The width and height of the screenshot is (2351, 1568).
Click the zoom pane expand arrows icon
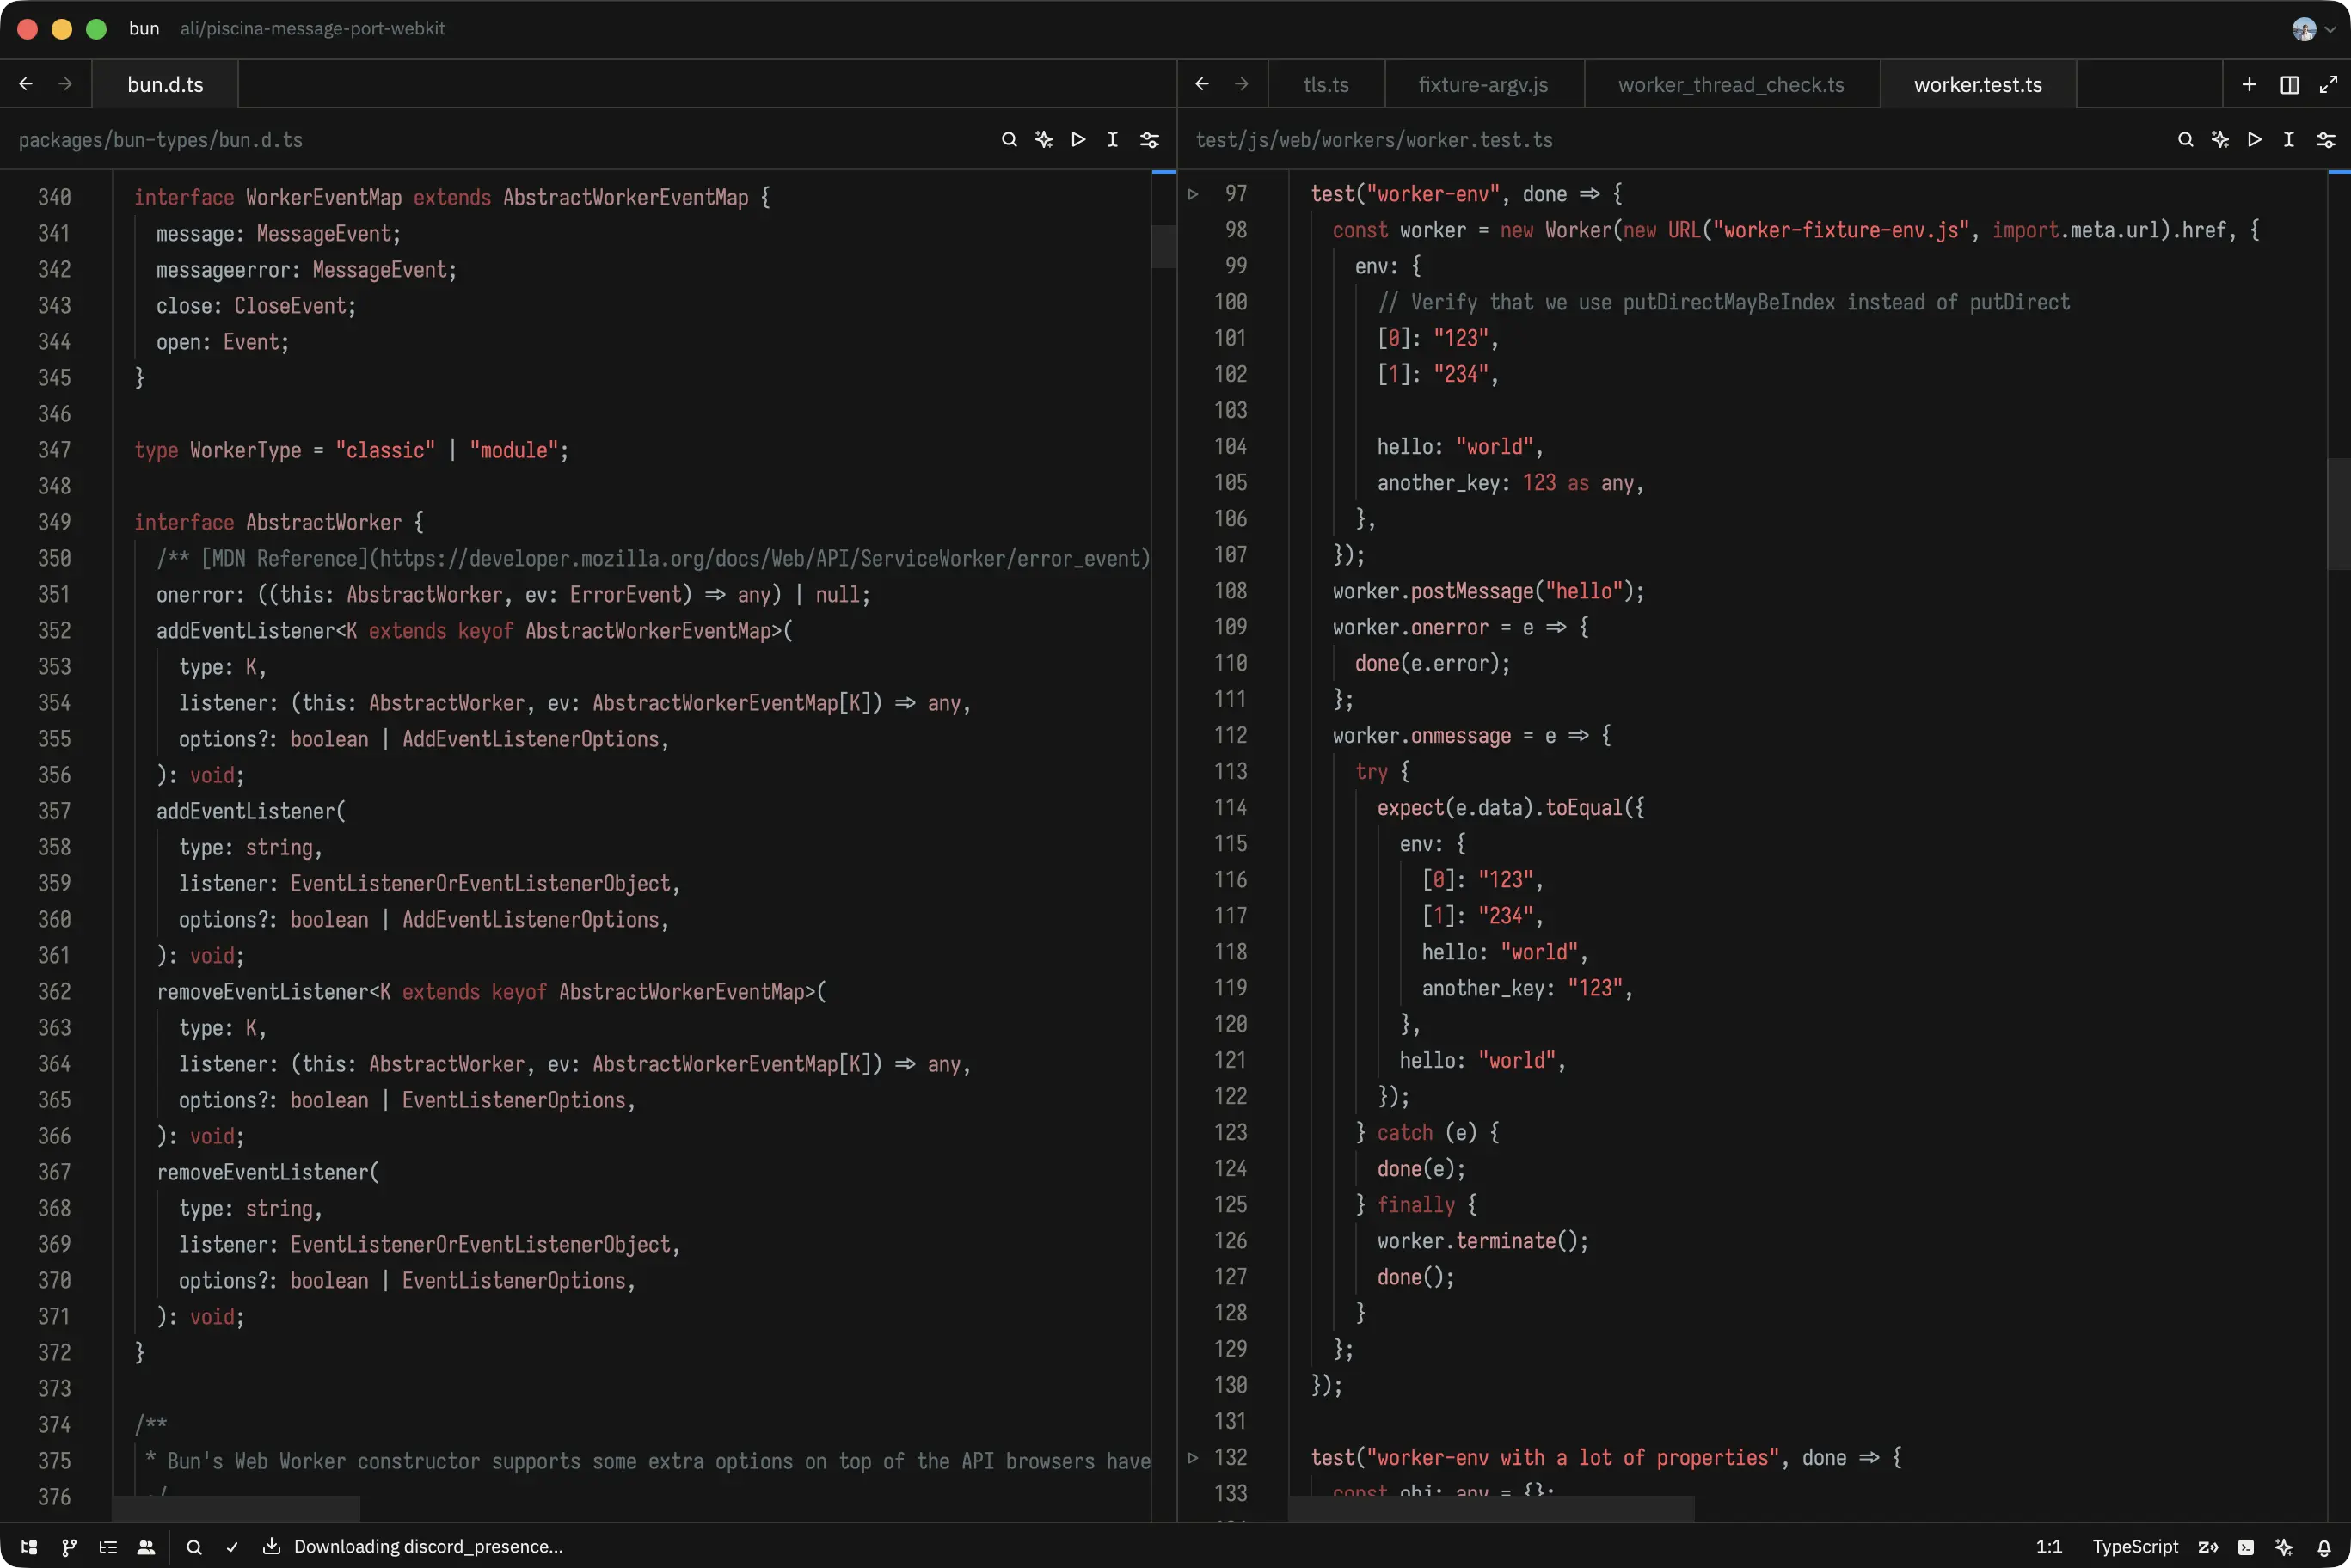2328,84
